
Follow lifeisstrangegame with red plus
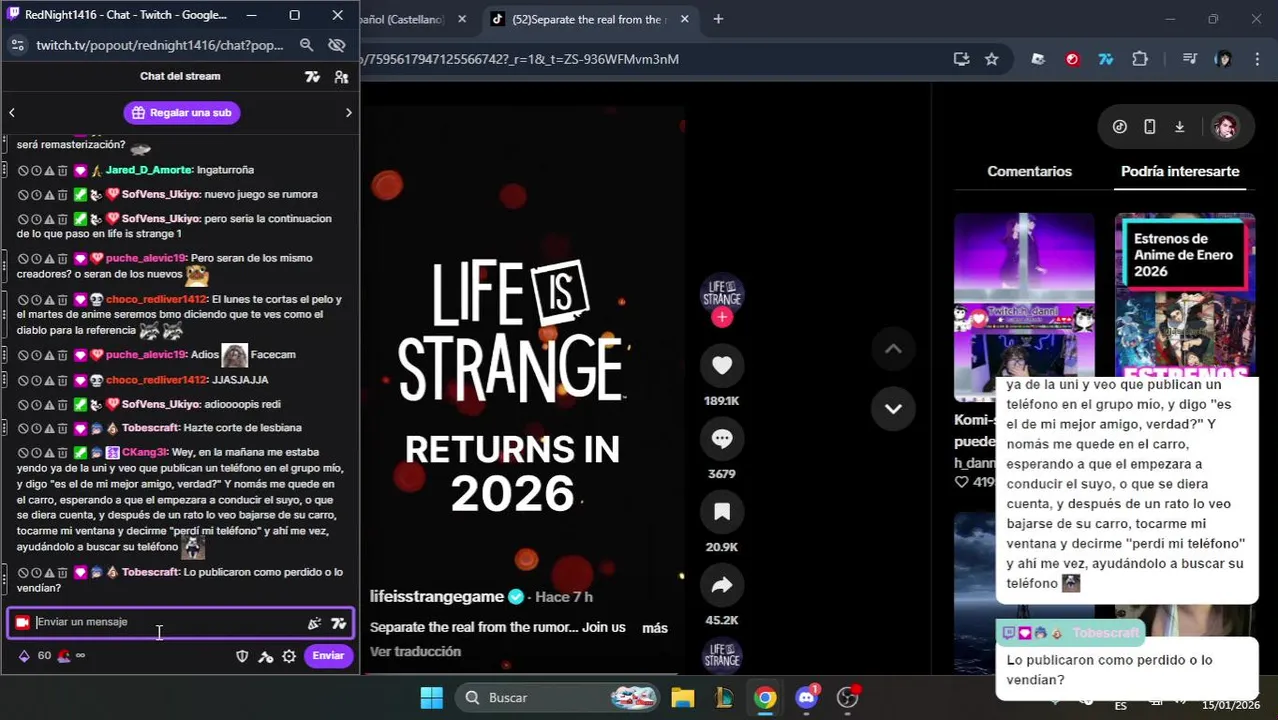(722, 317)
